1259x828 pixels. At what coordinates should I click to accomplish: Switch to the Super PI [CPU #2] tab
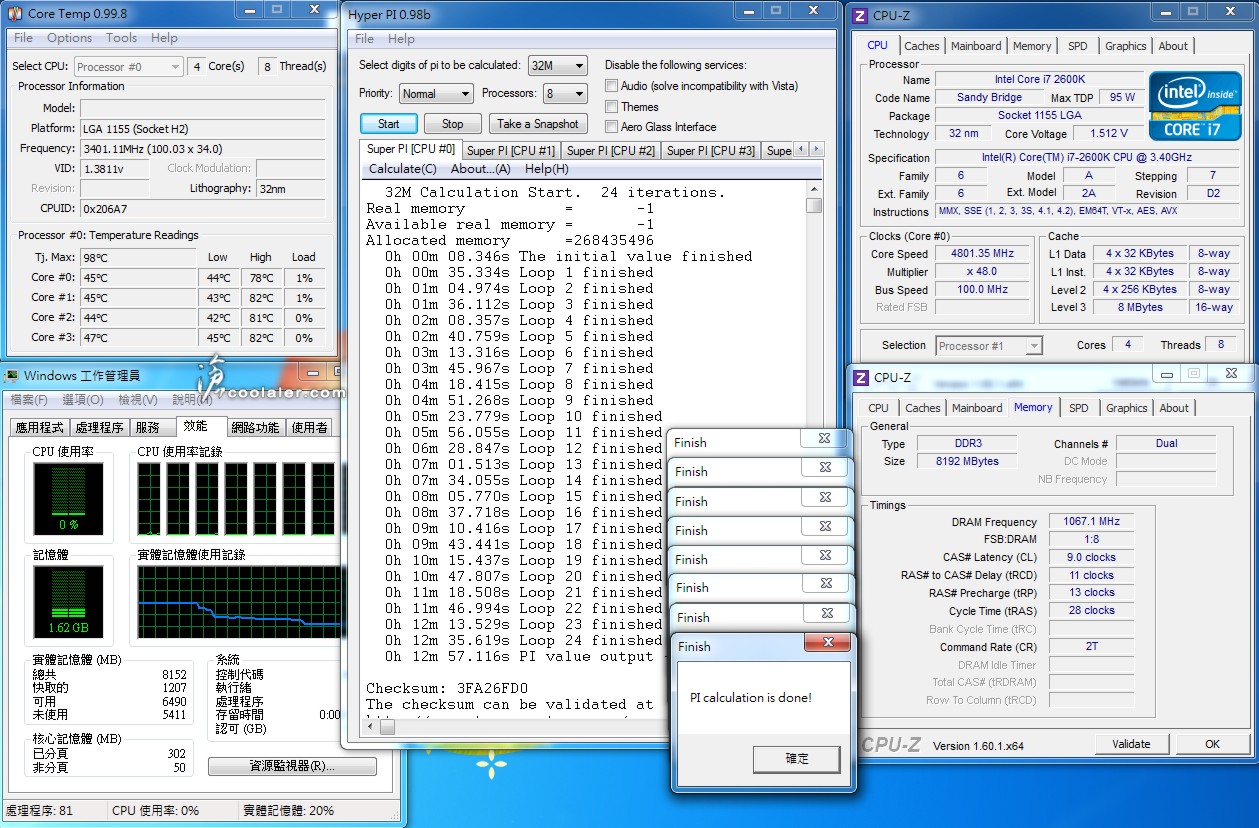coord(611,151)
